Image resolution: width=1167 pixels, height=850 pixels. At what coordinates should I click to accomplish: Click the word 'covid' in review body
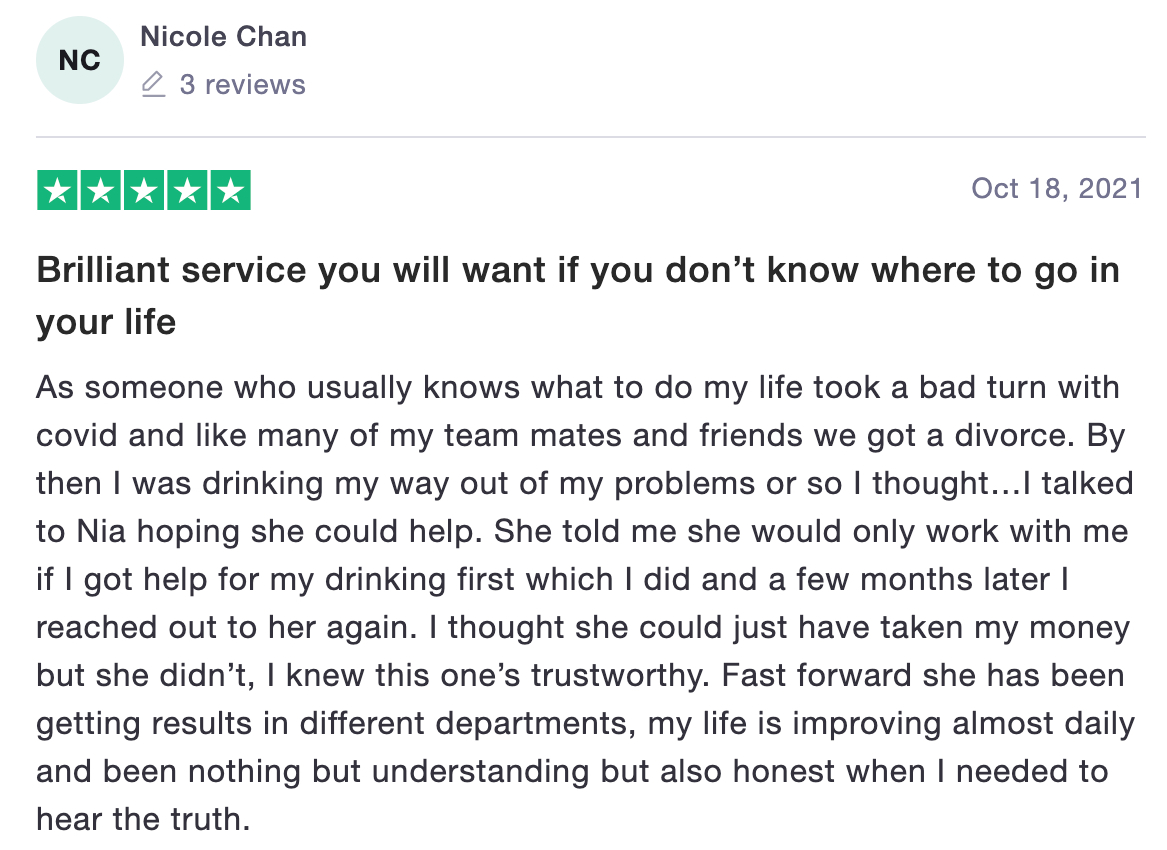pyautogui.click(x=77, y=435)
